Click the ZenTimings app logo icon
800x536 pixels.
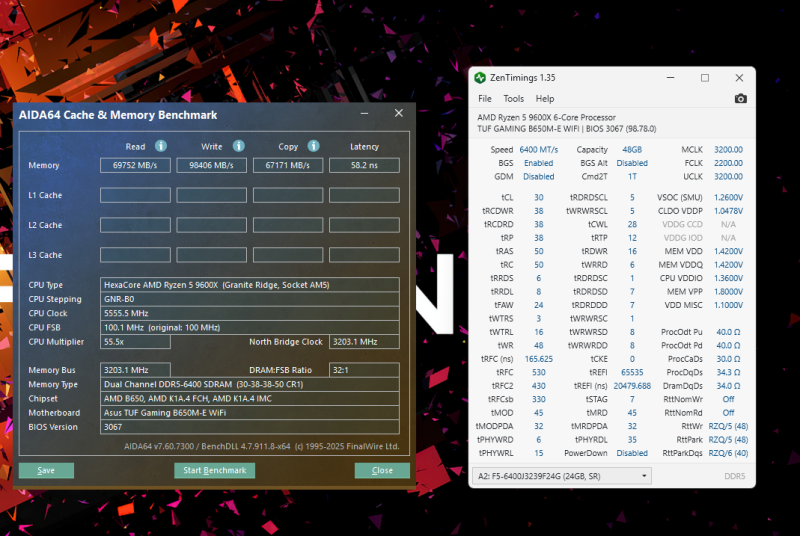(480, 78)
